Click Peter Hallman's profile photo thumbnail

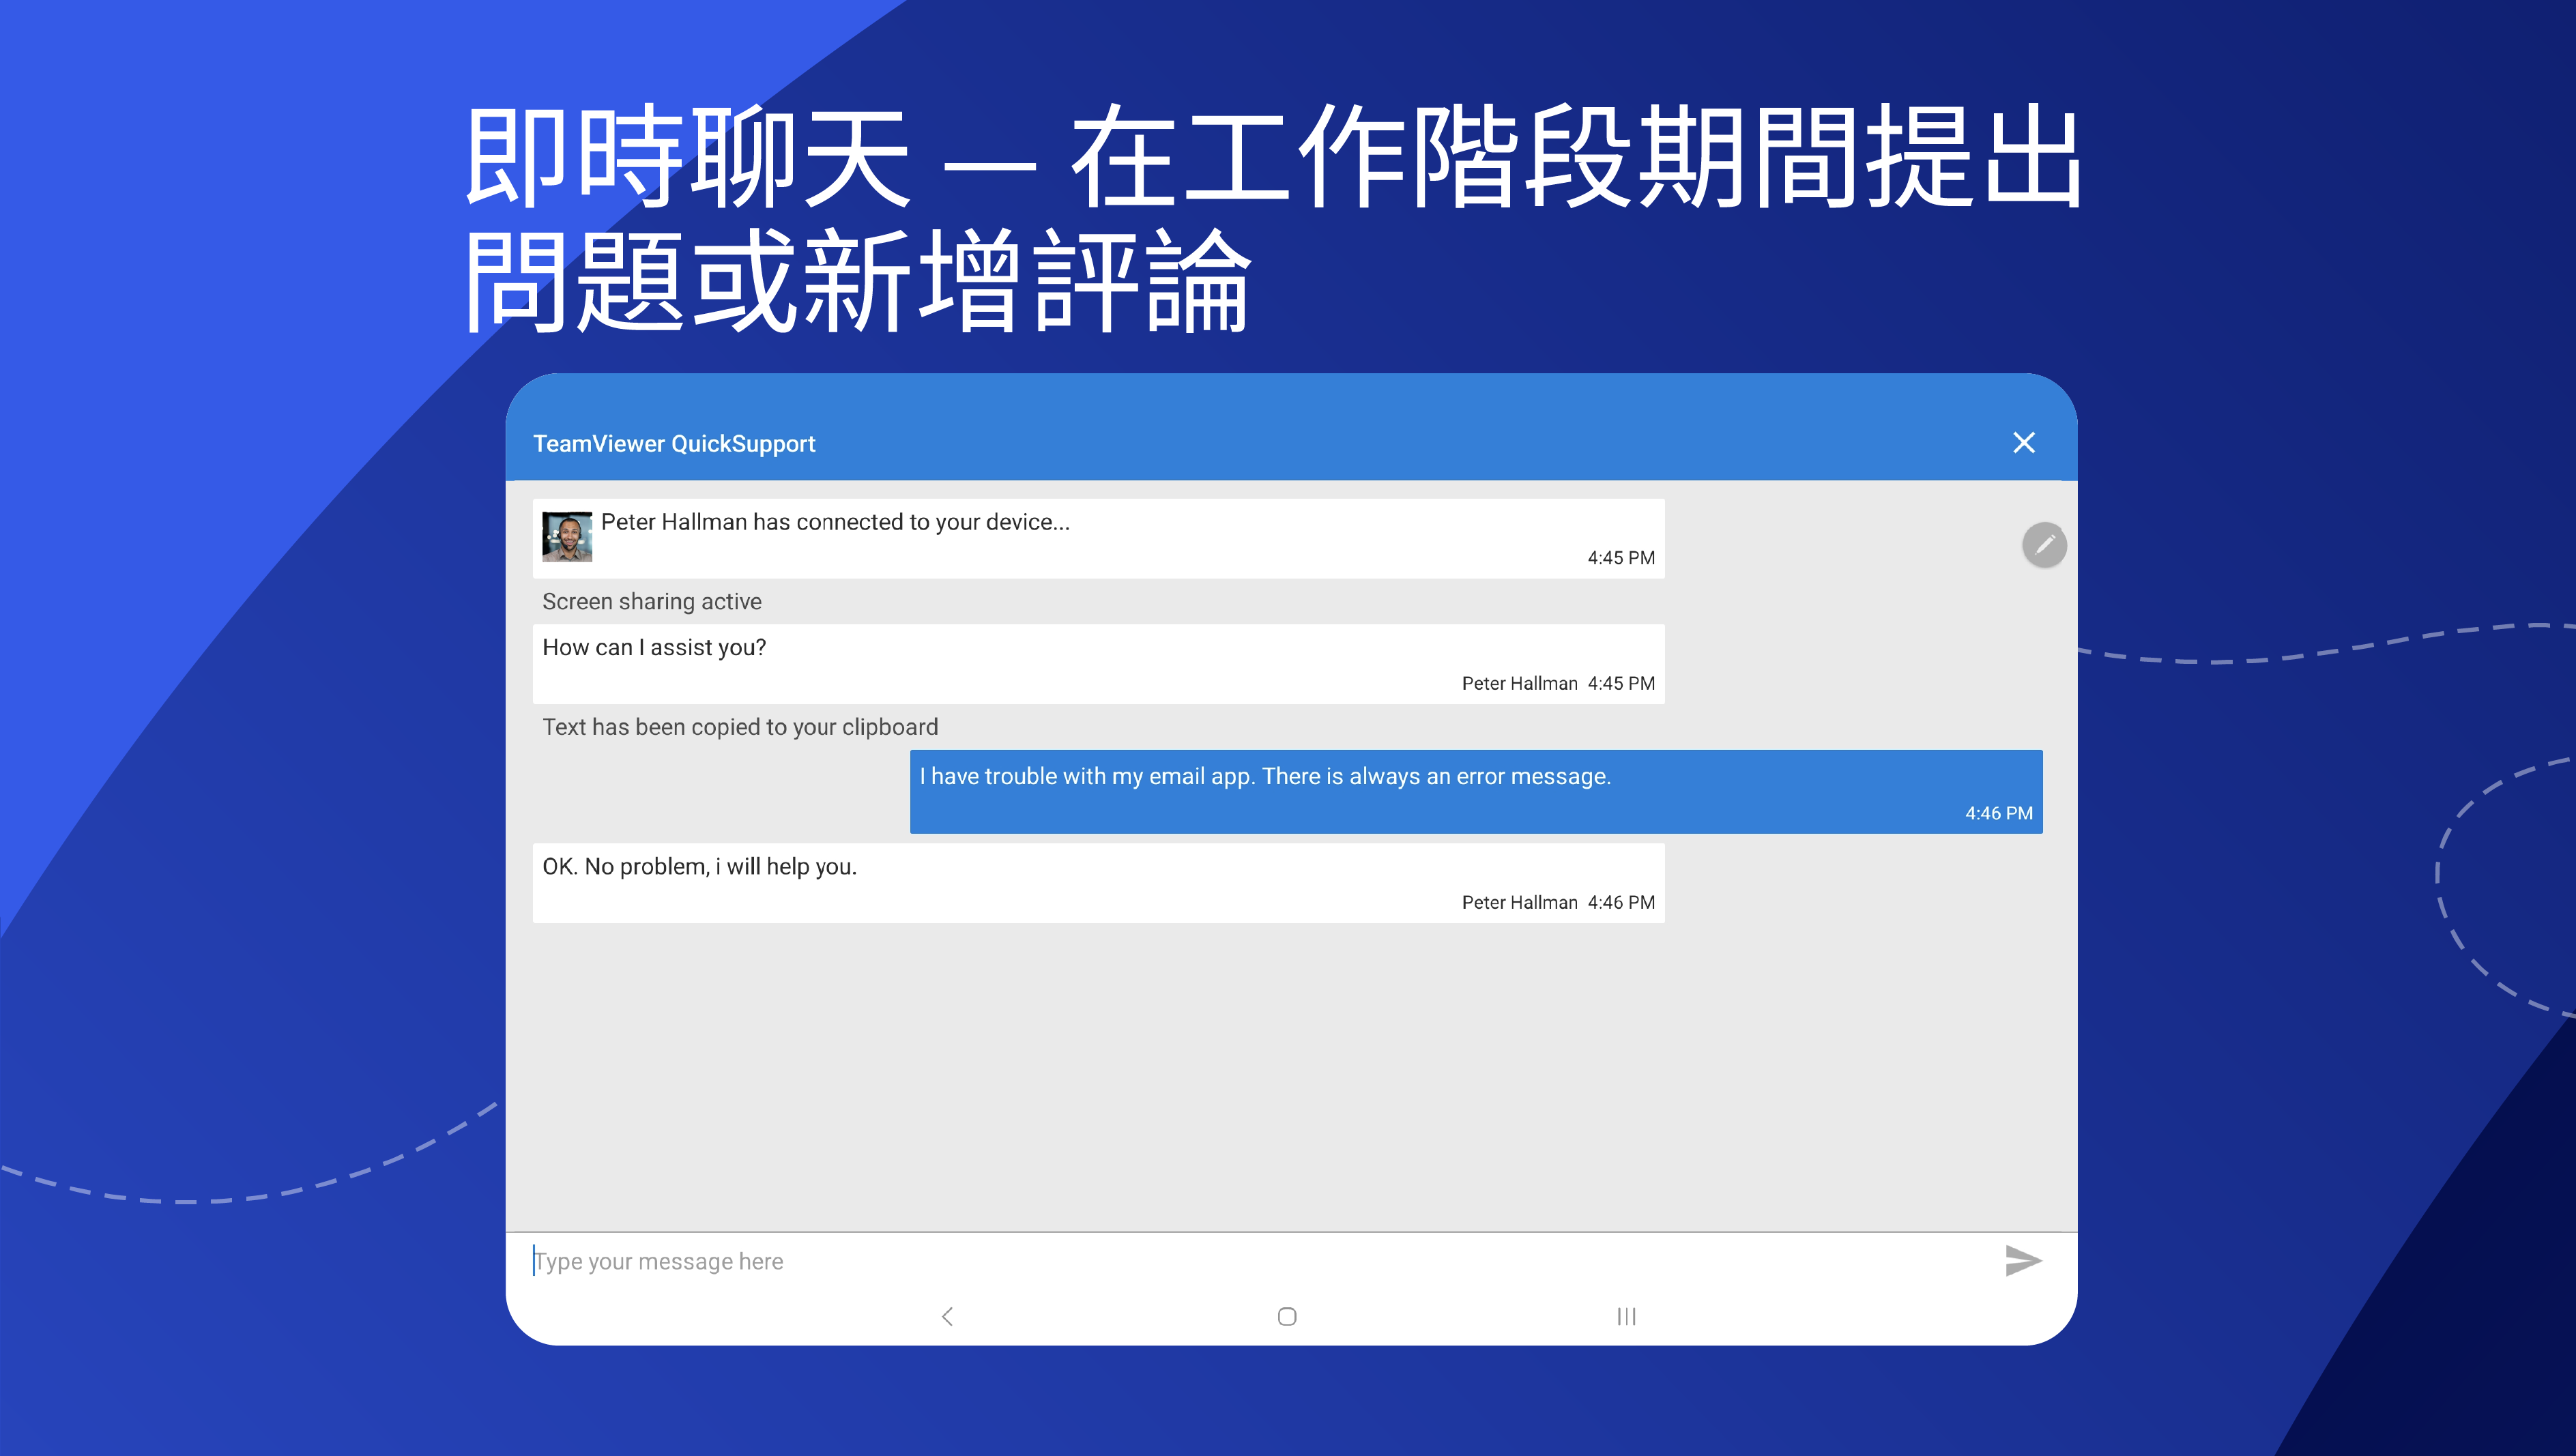tap(567, 537)
